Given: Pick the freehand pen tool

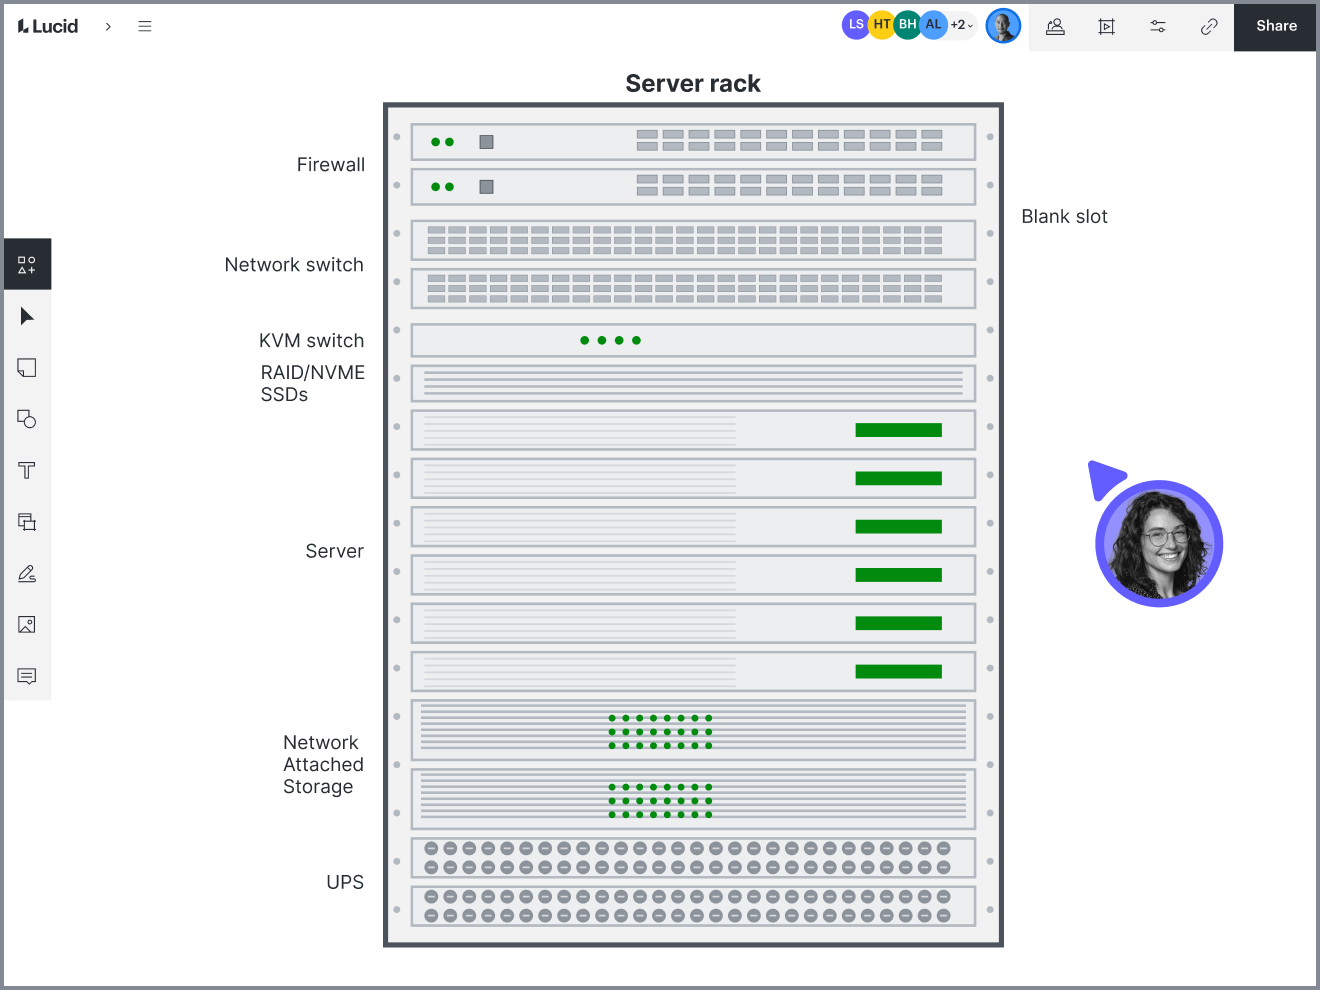Looking at the screenshot, I should tap(27, 573).
